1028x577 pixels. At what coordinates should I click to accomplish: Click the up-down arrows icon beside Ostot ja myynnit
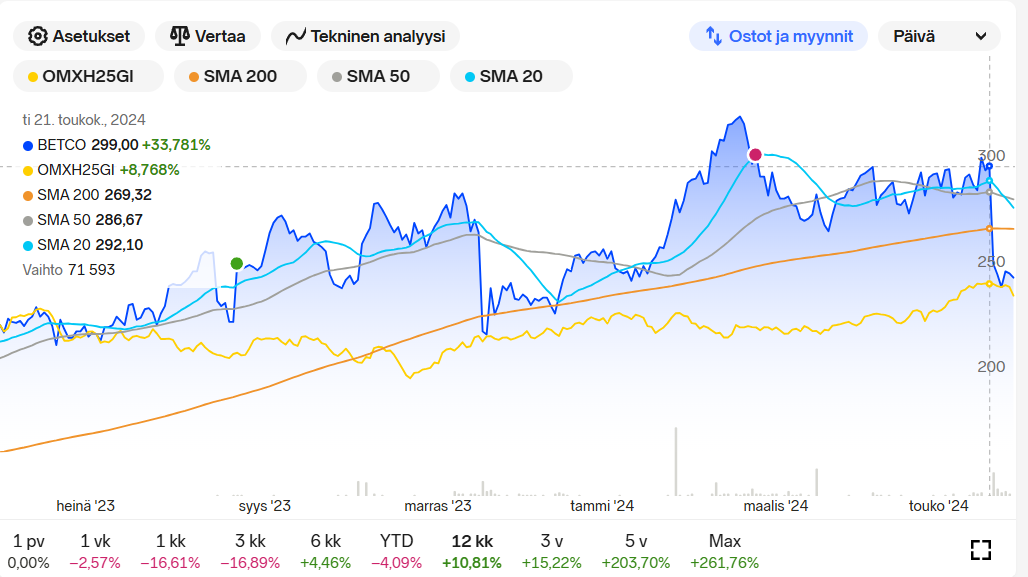pyautogui.click(x=714, y=36)
